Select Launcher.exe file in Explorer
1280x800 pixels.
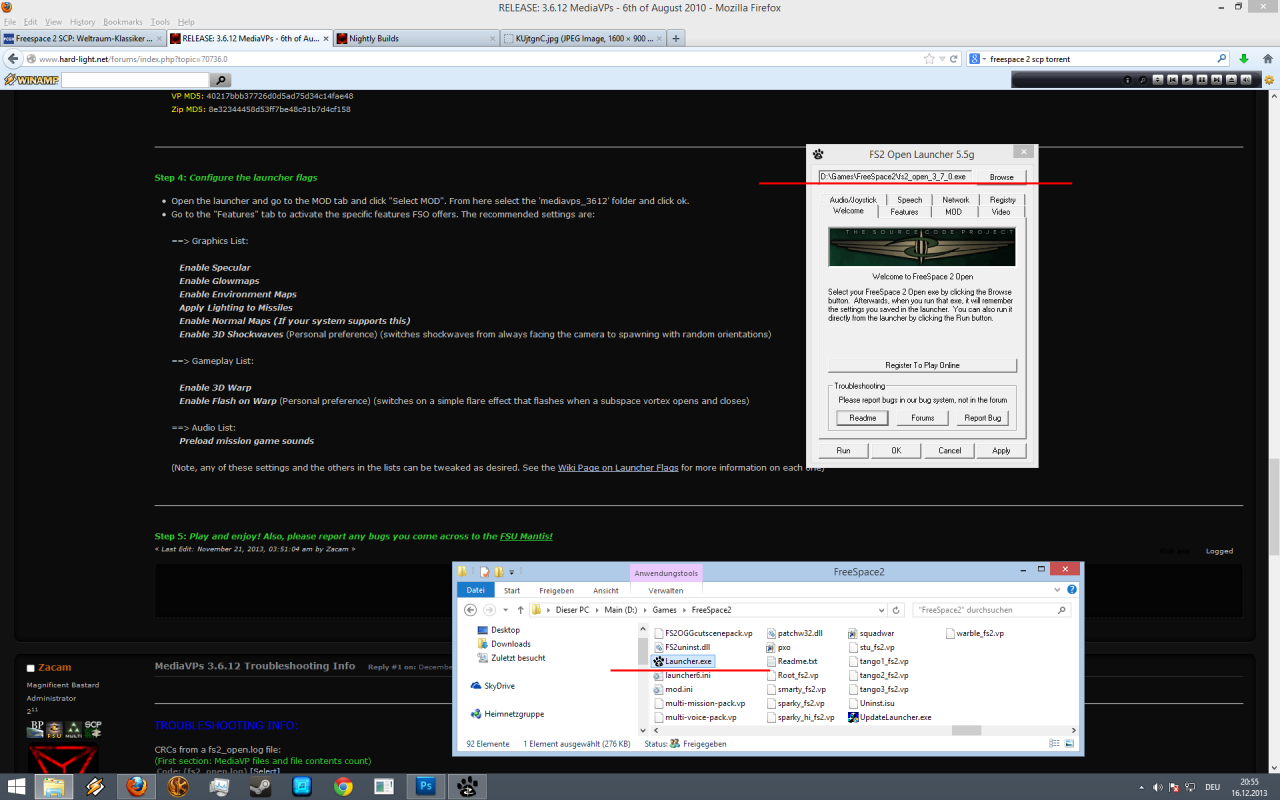683,661
